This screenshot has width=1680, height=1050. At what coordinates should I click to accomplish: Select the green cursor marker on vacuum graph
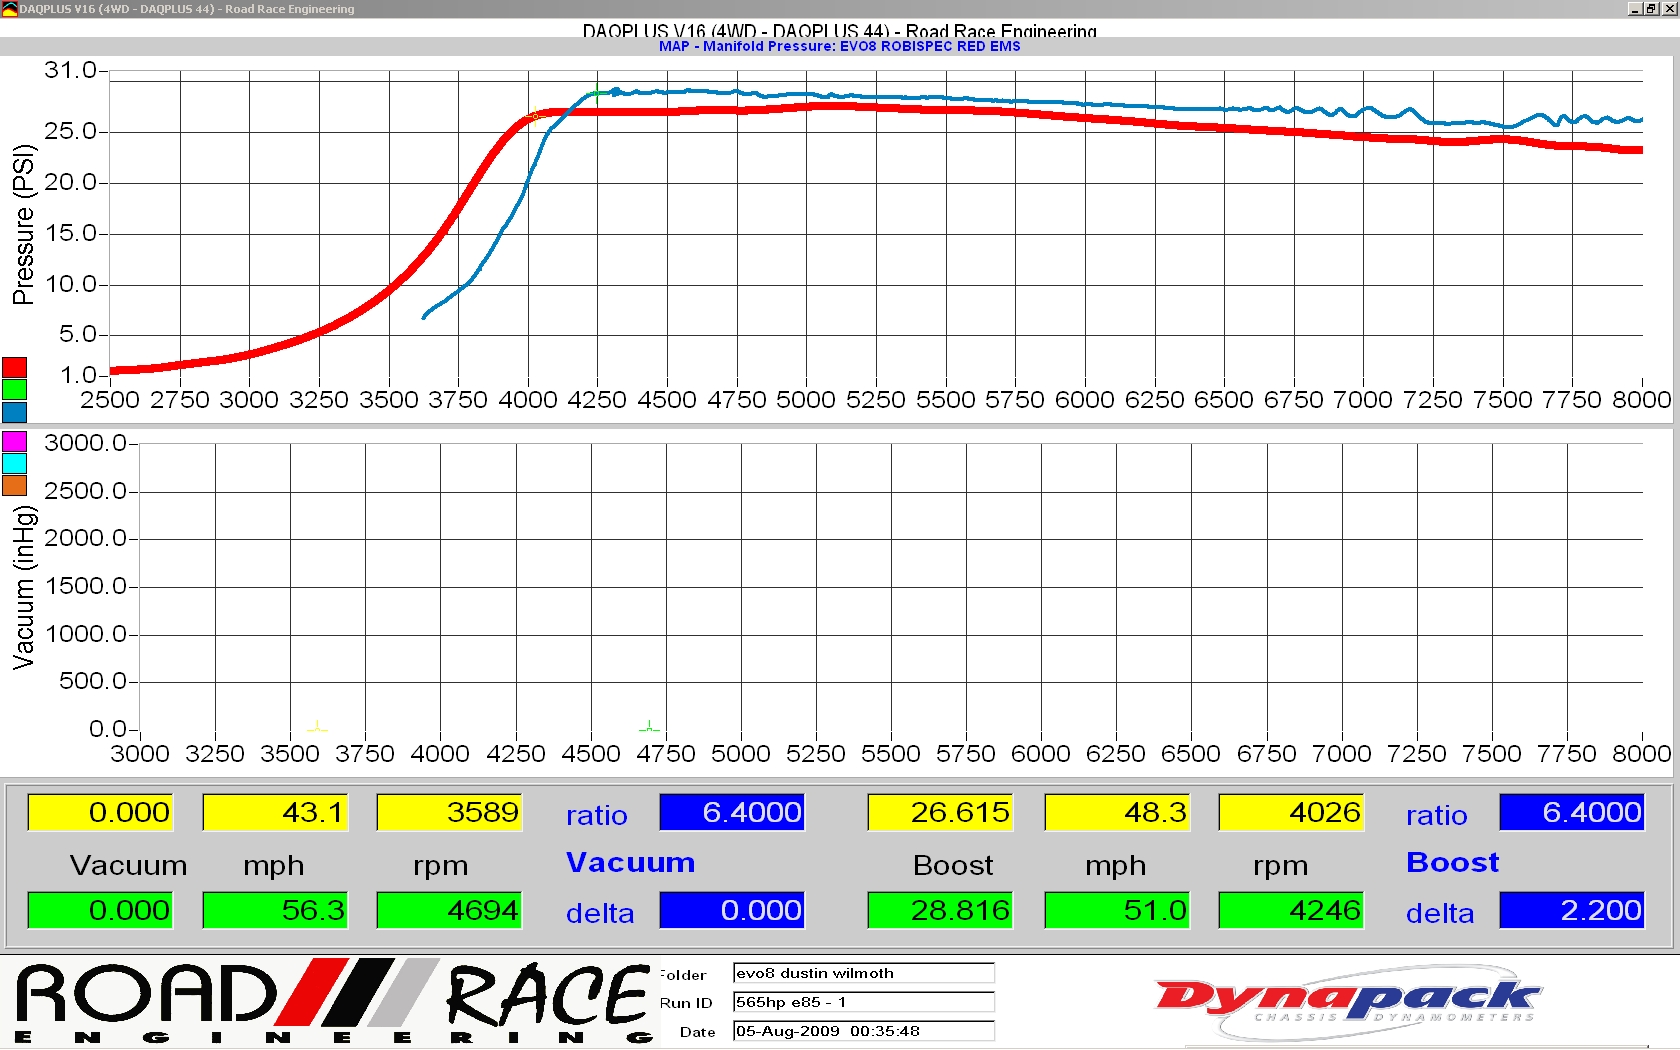click(x=649, y=726)
